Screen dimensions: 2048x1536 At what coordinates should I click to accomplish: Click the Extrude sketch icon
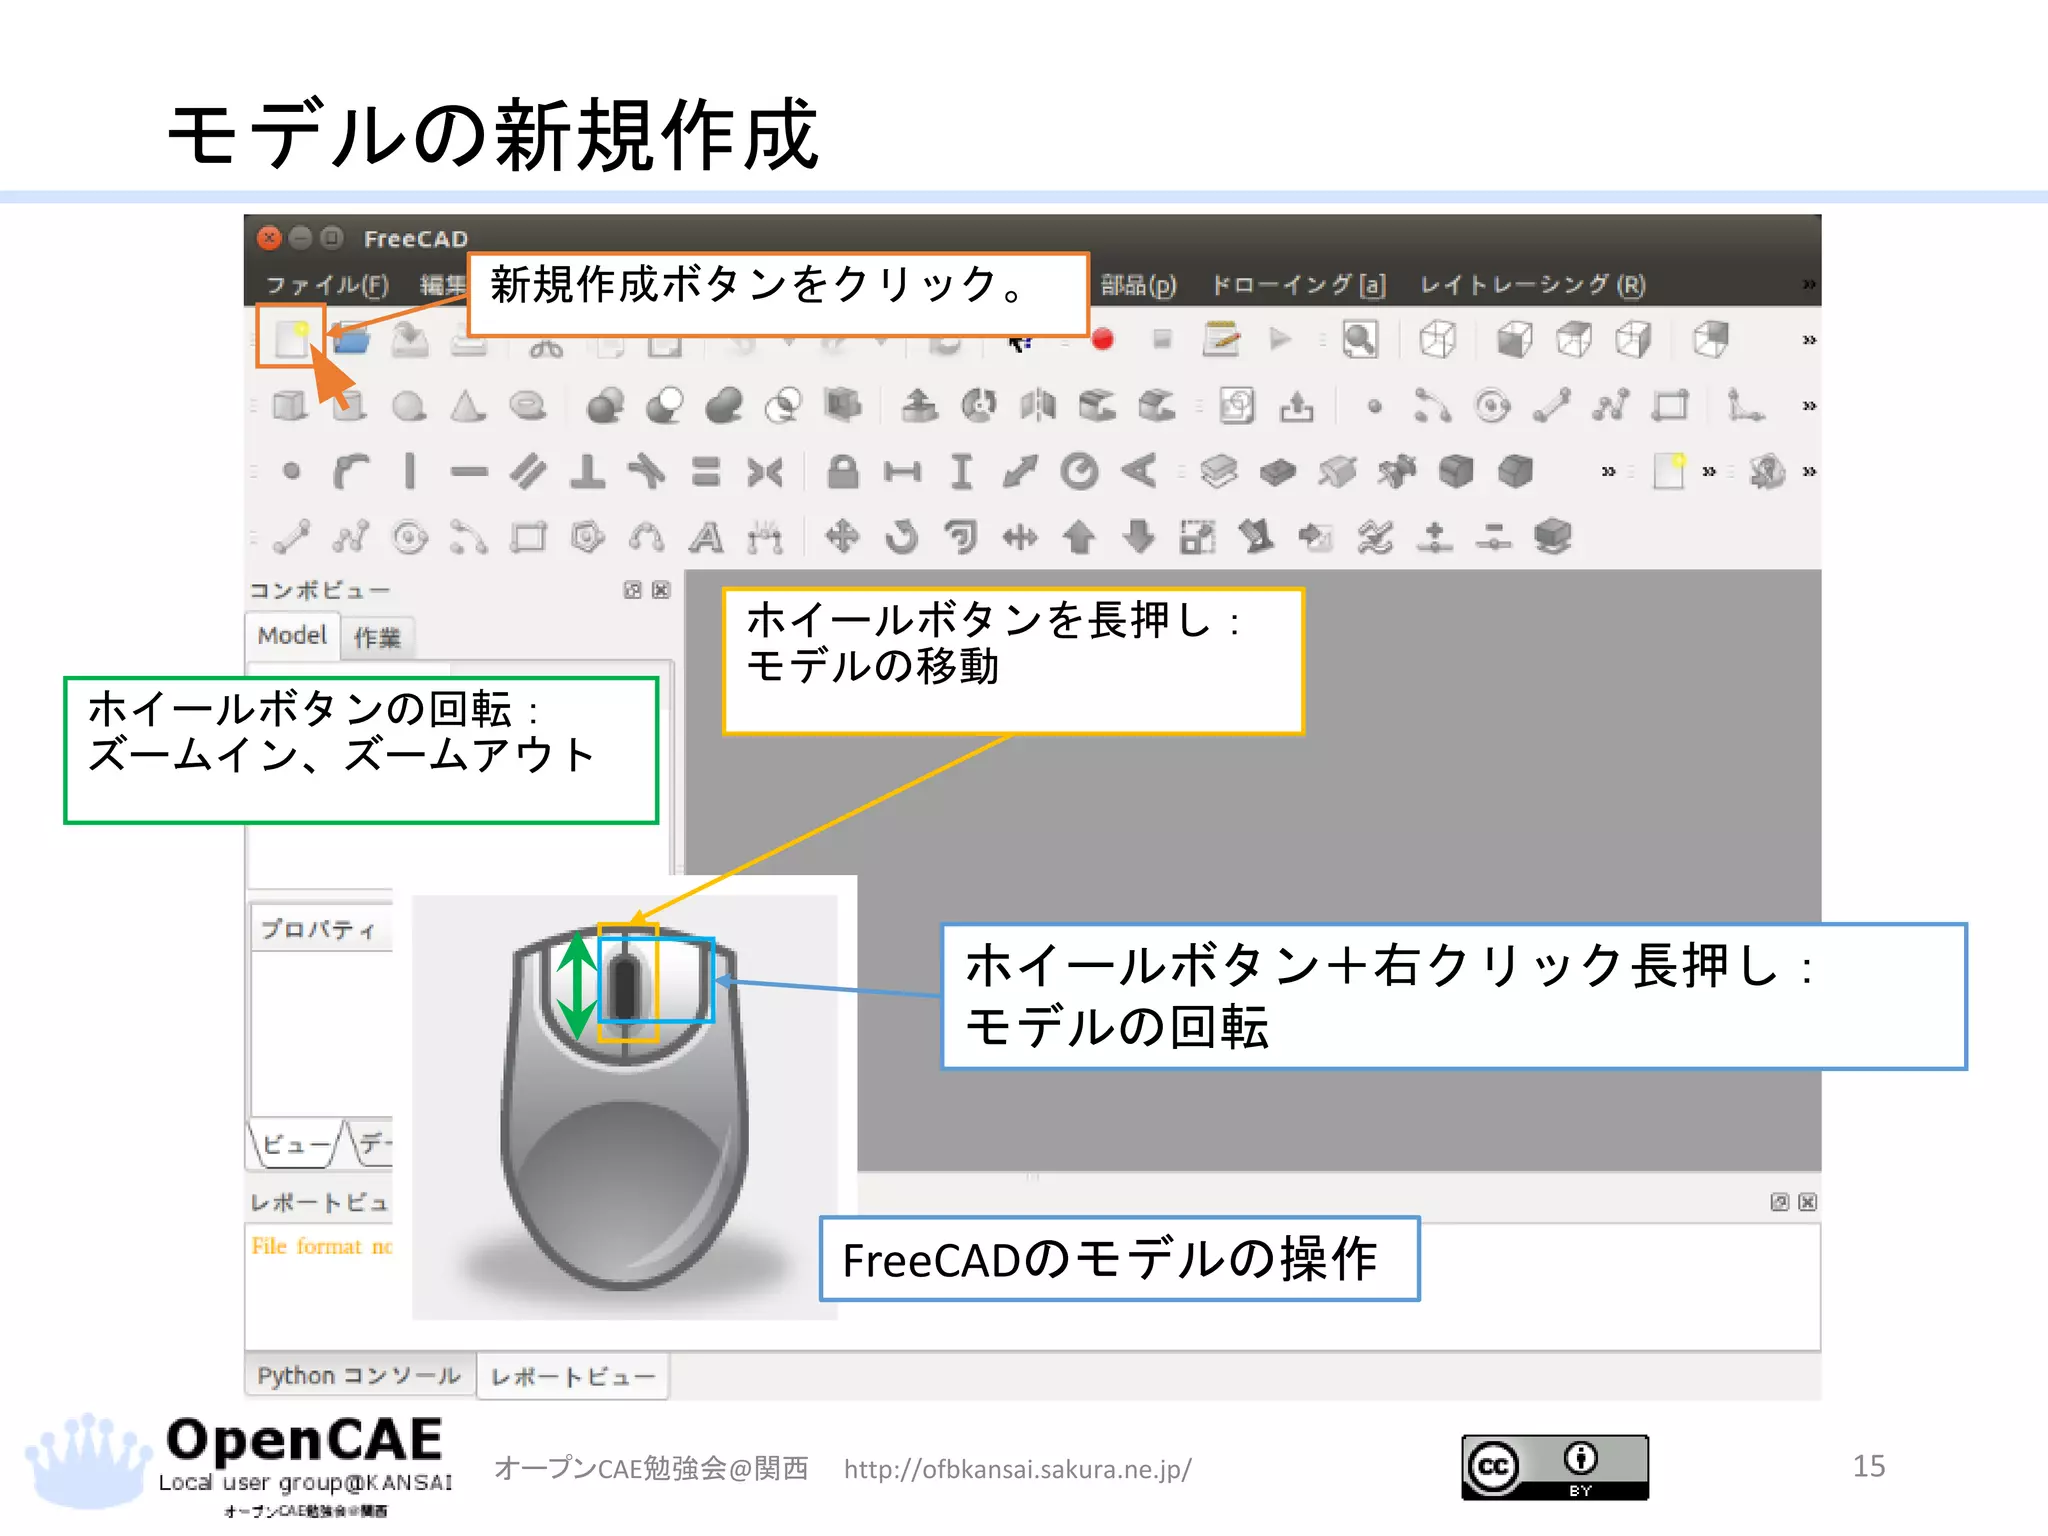(x=919, y=405)
